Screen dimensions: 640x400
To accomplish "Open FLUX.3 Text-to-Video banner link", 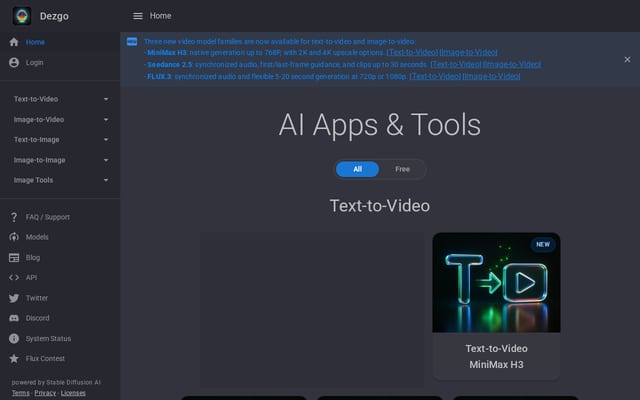I will click(x=435, y=76).
